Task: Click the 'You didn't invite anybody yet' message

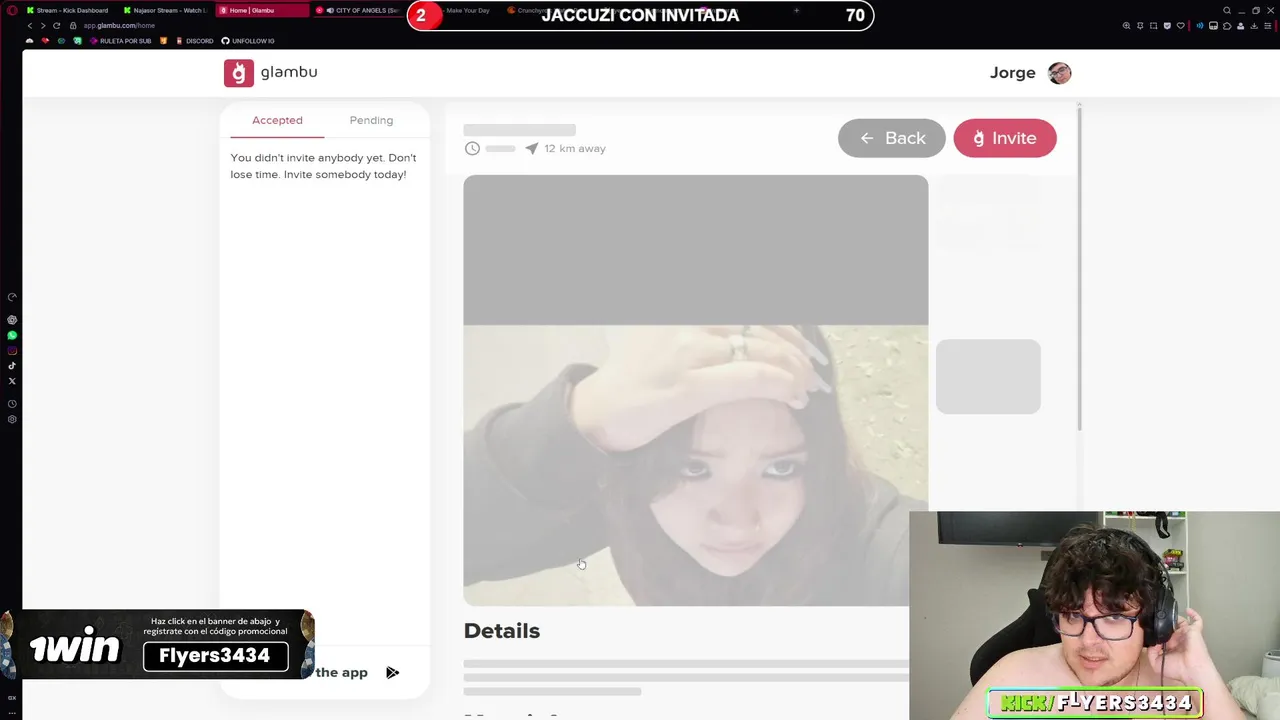Action: [x=323, y=166]
